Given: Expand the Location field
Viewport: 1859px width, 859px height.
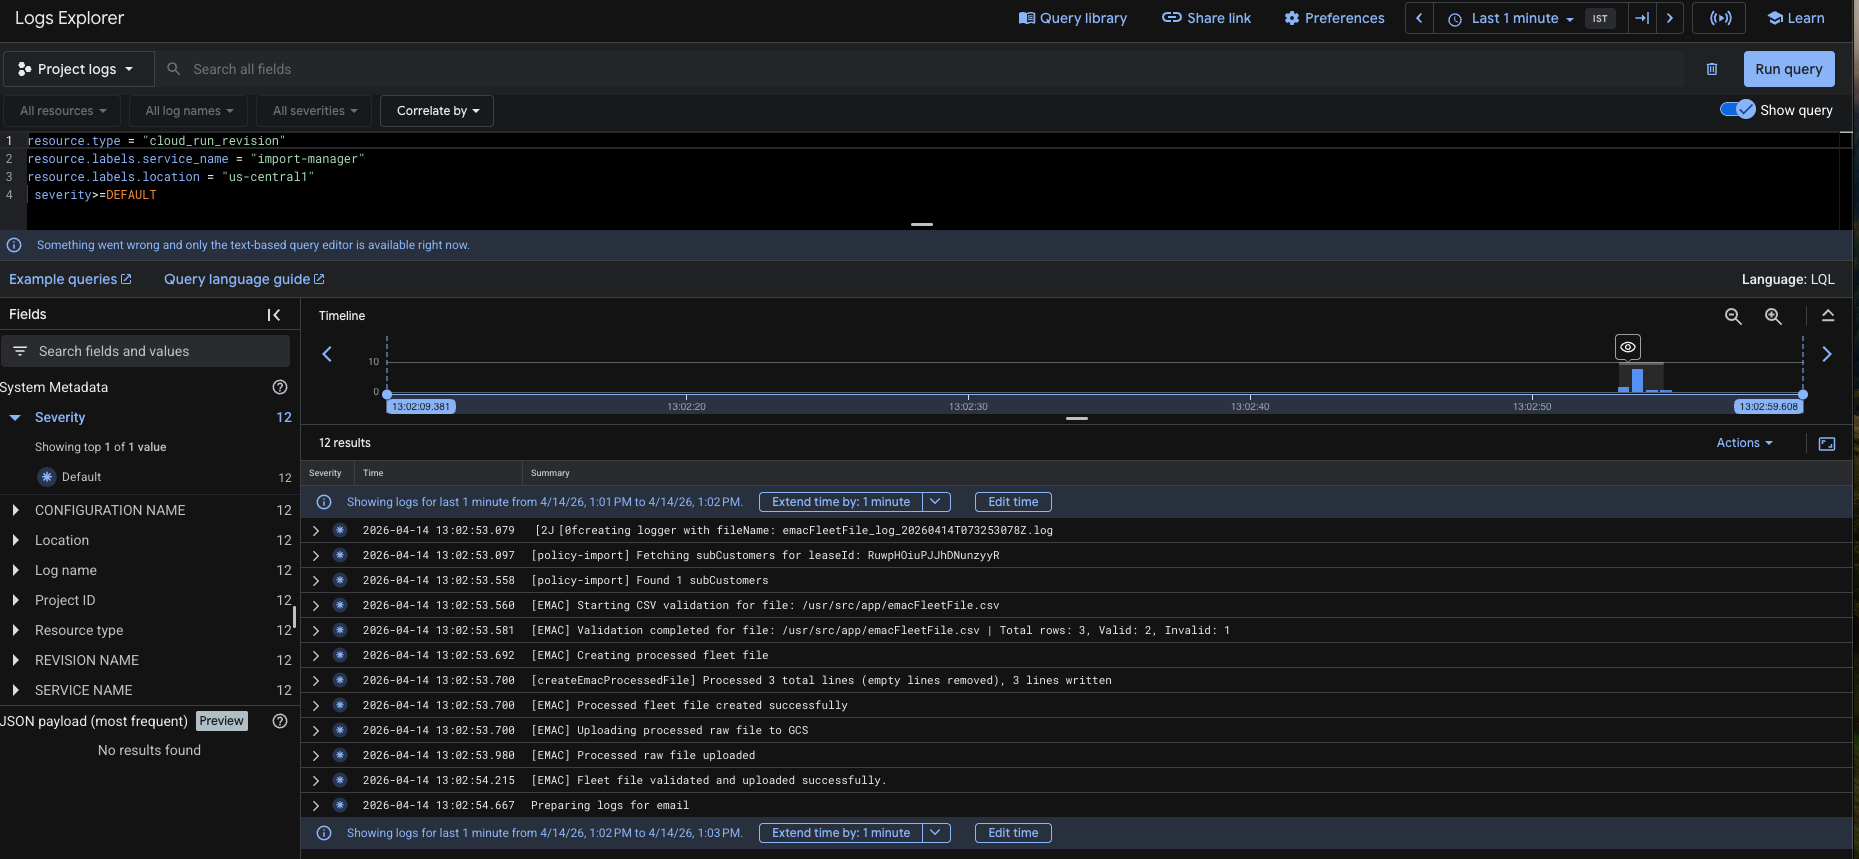Looking at the screenshot, I should 15,540.
